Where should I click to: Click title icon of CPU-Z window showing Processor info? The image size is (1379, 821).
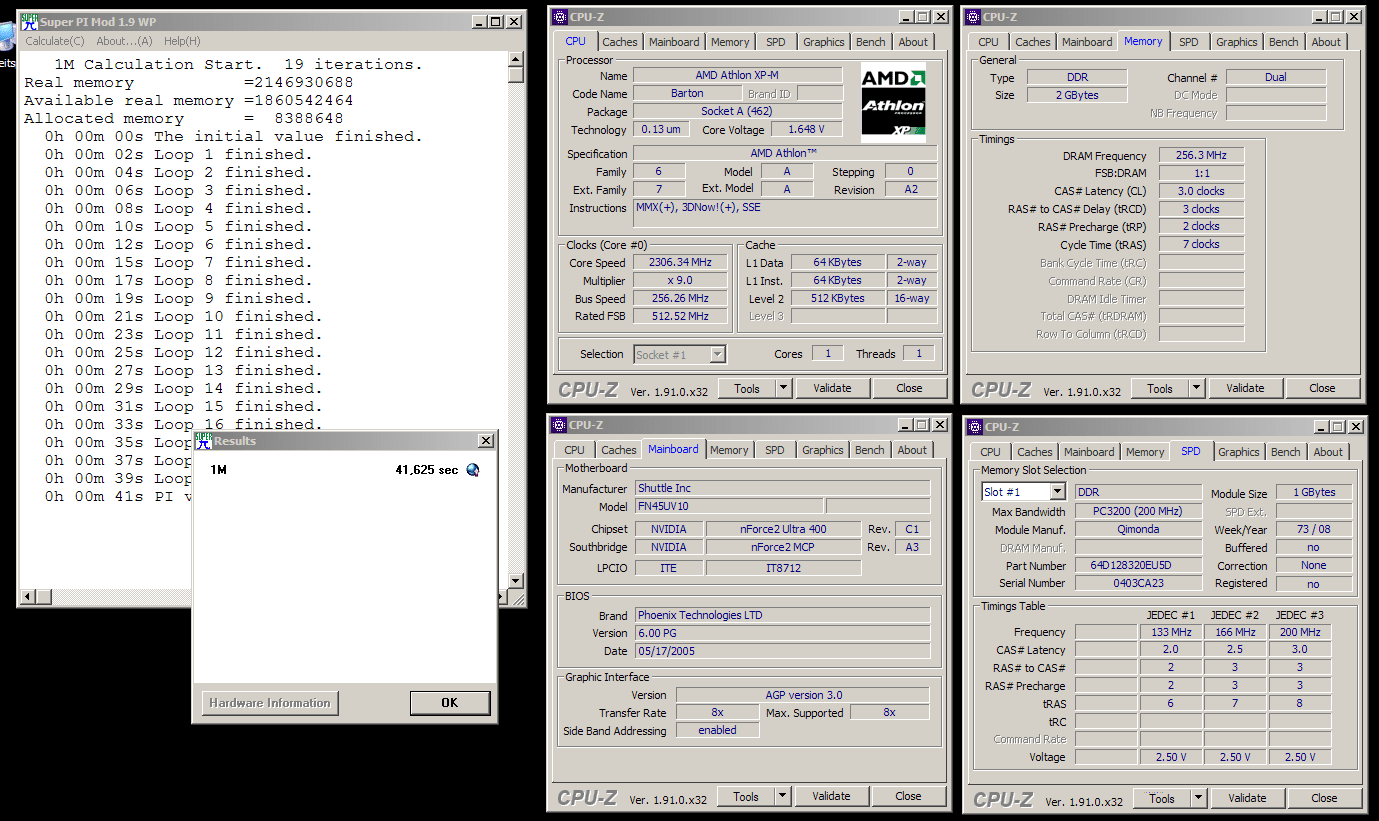(559, 16)
